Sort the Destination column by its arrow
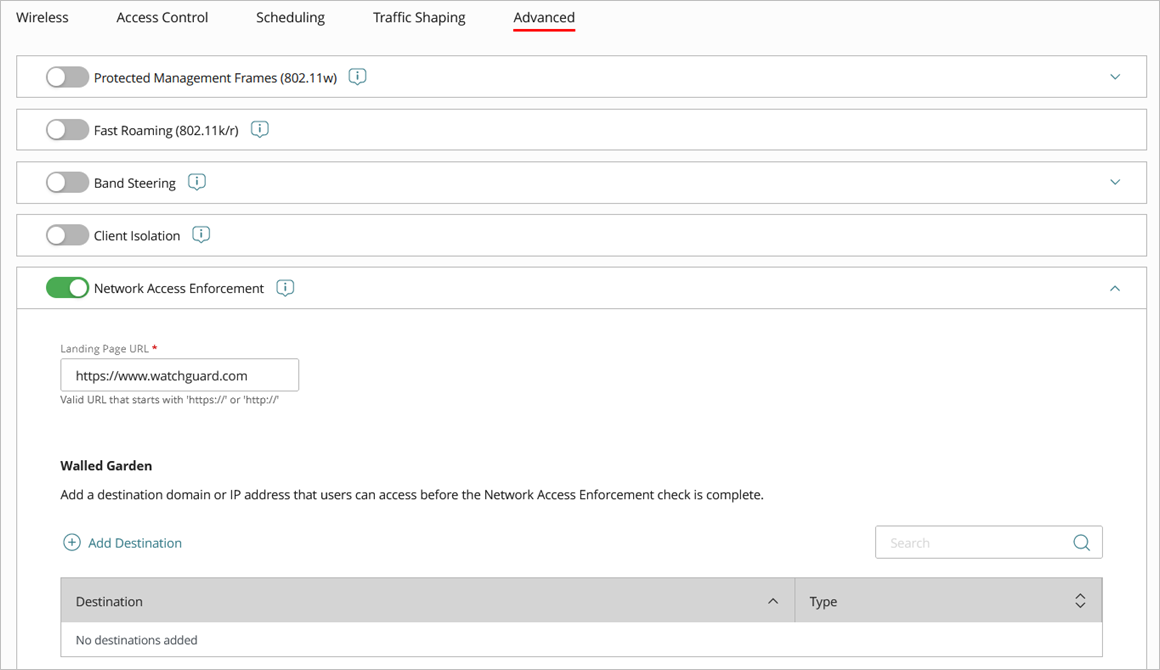The height and width of the screenshot is (670, 1160). (773, 601)
